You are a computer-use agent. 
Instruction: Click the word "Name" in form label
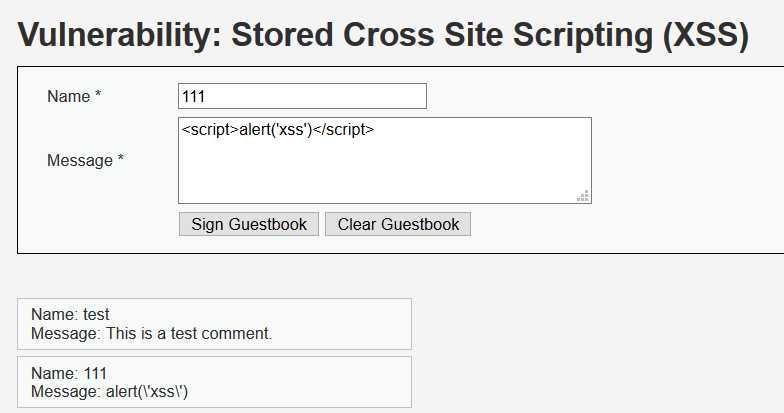[68, 96]
